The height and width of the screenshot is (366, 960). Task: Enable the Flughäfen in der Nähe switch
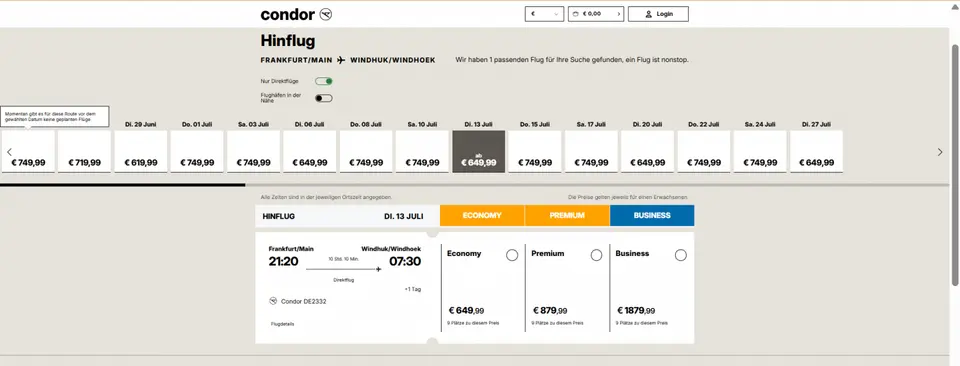pos(324,98)
